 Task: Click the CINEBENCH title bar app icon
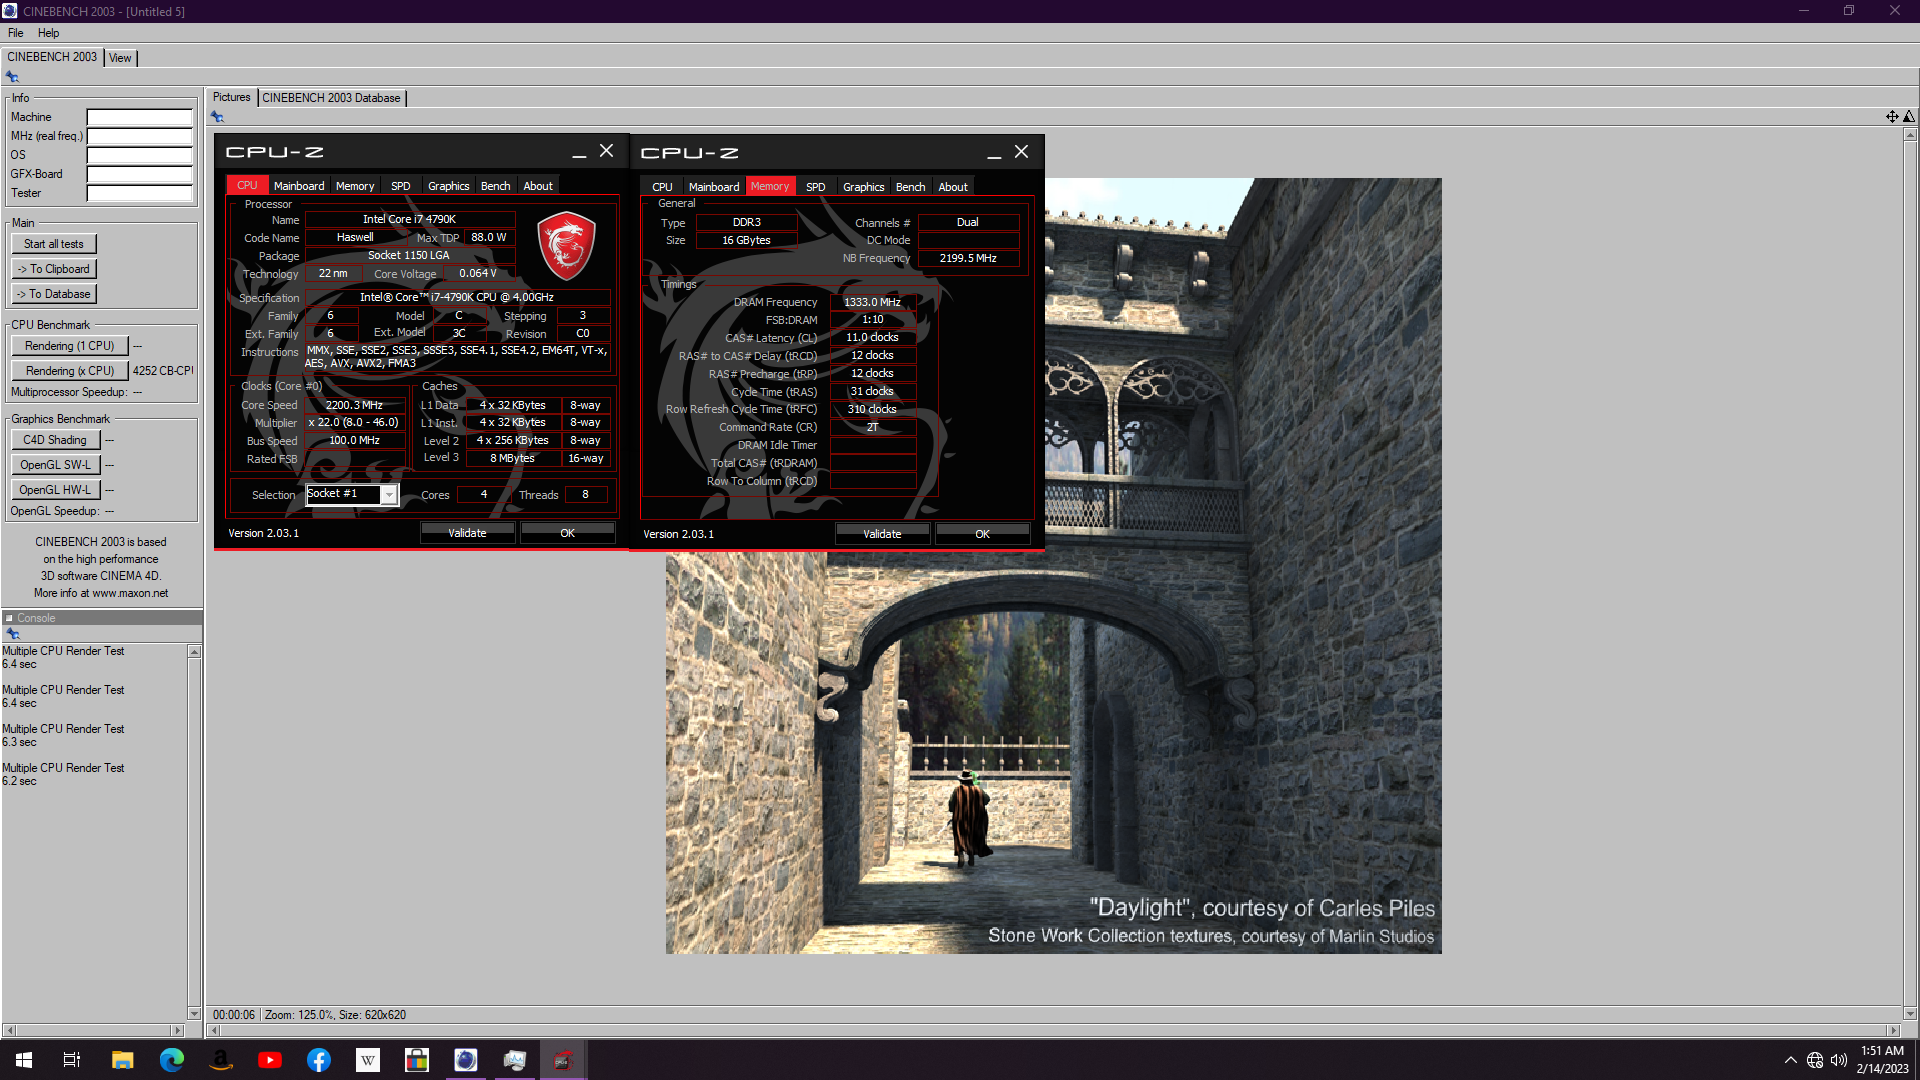point(10,11)
